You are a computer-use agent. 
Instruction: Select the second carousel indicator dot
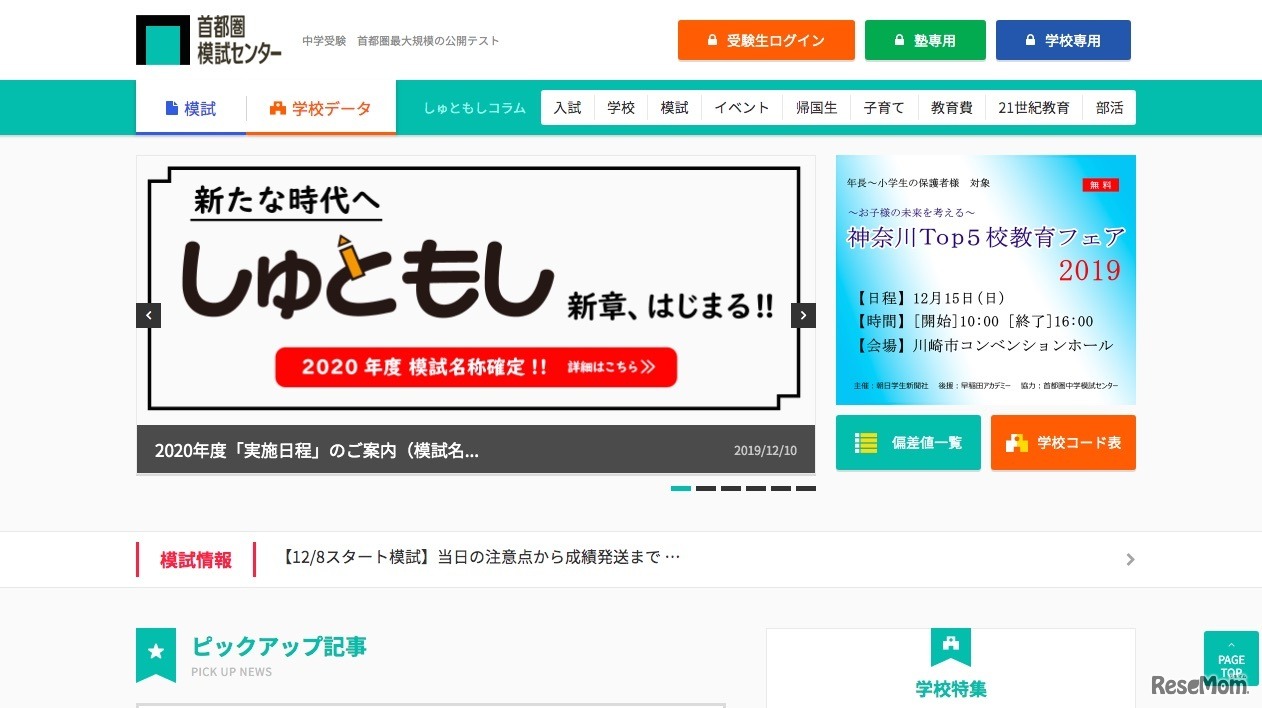pos(706,489)
